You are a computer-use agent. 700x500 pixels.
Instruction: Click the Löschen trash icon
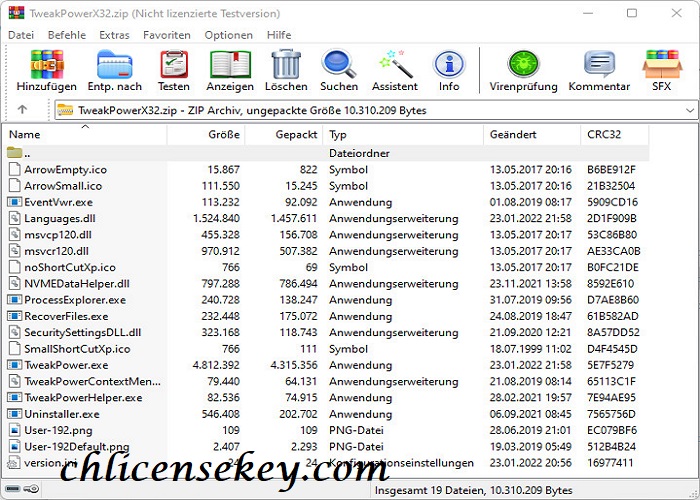pos(286,65)
